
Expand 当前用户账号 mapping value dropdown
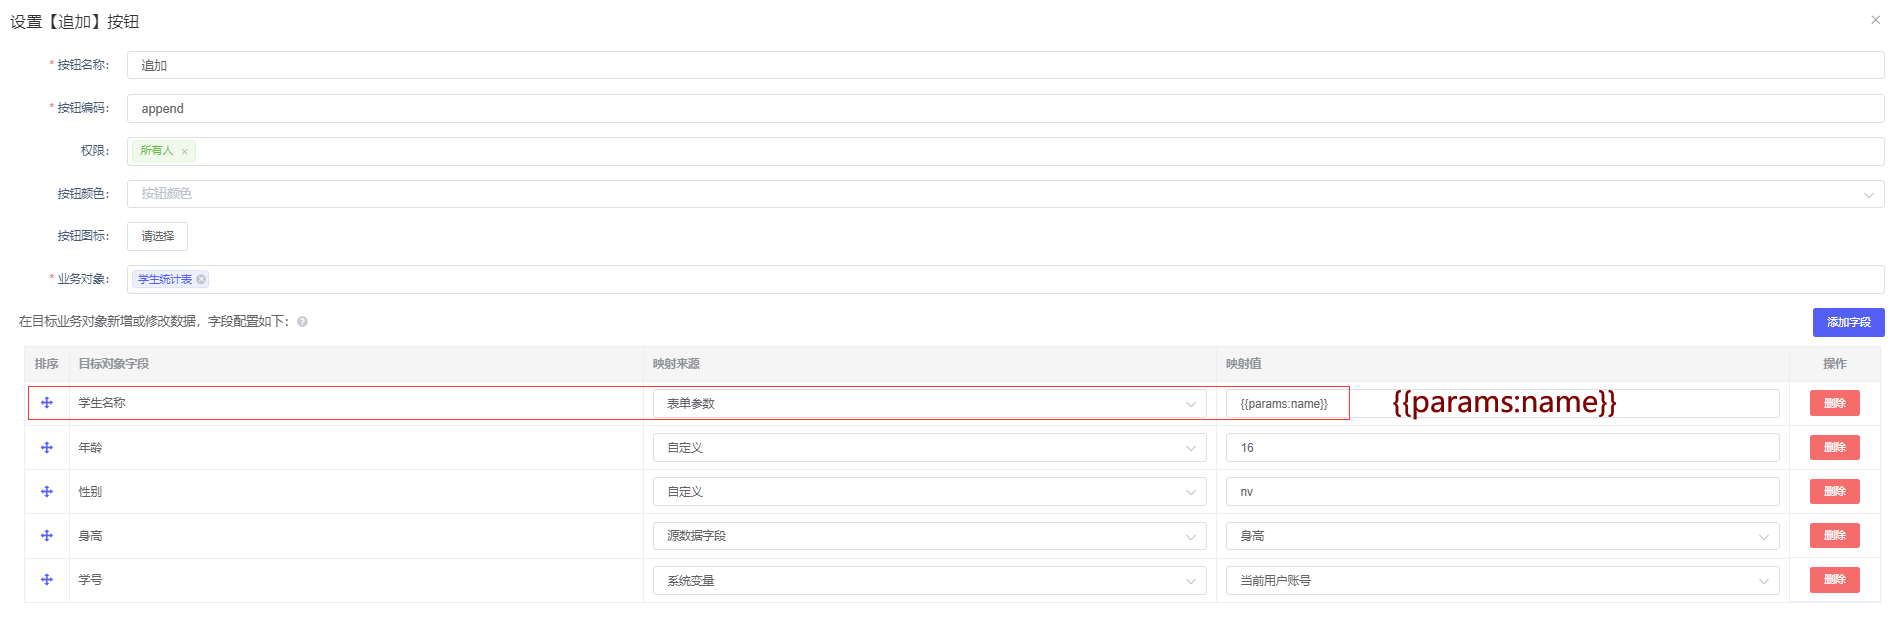[x=1502, y=581]
